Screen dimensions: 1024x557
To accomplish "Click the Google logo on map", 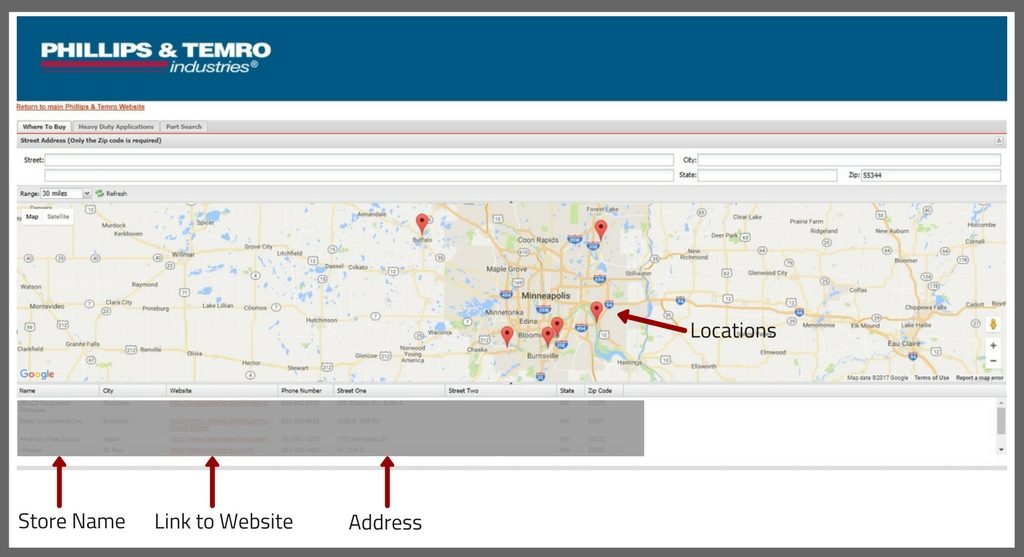I will point(37,374).
